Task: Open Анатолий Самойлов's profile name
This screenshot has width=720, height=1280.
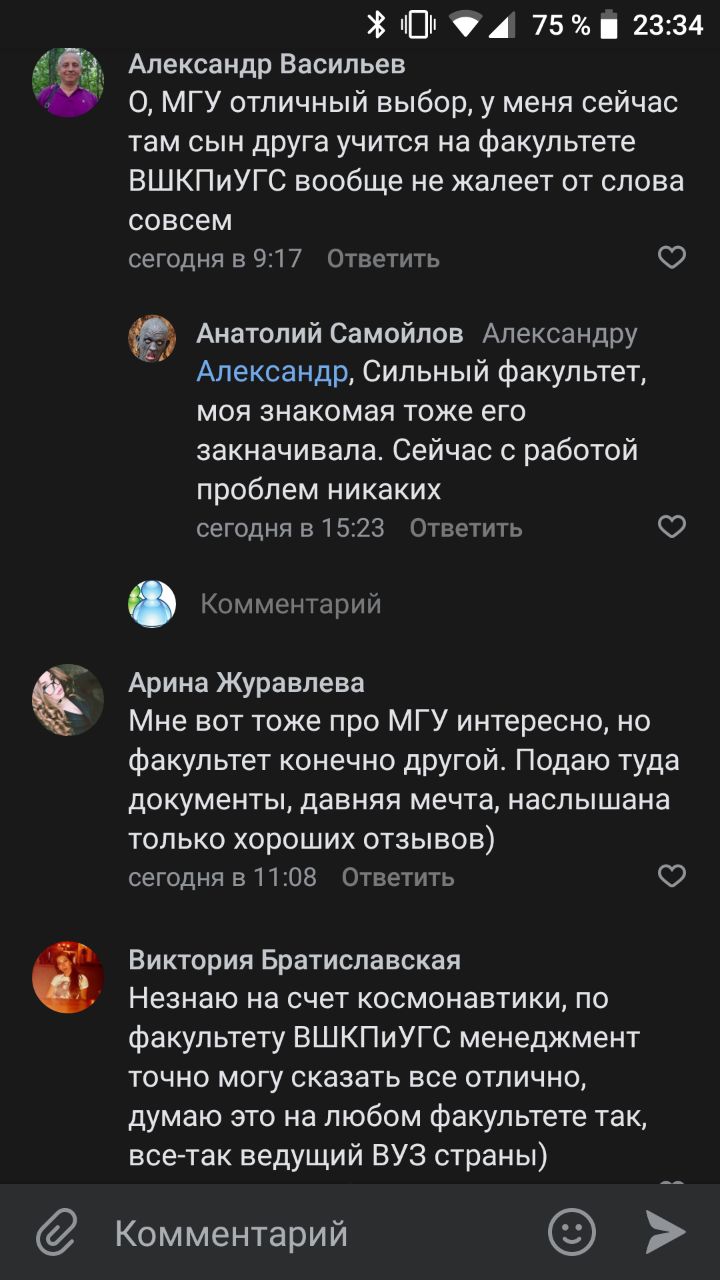Action: pos(330,333)
